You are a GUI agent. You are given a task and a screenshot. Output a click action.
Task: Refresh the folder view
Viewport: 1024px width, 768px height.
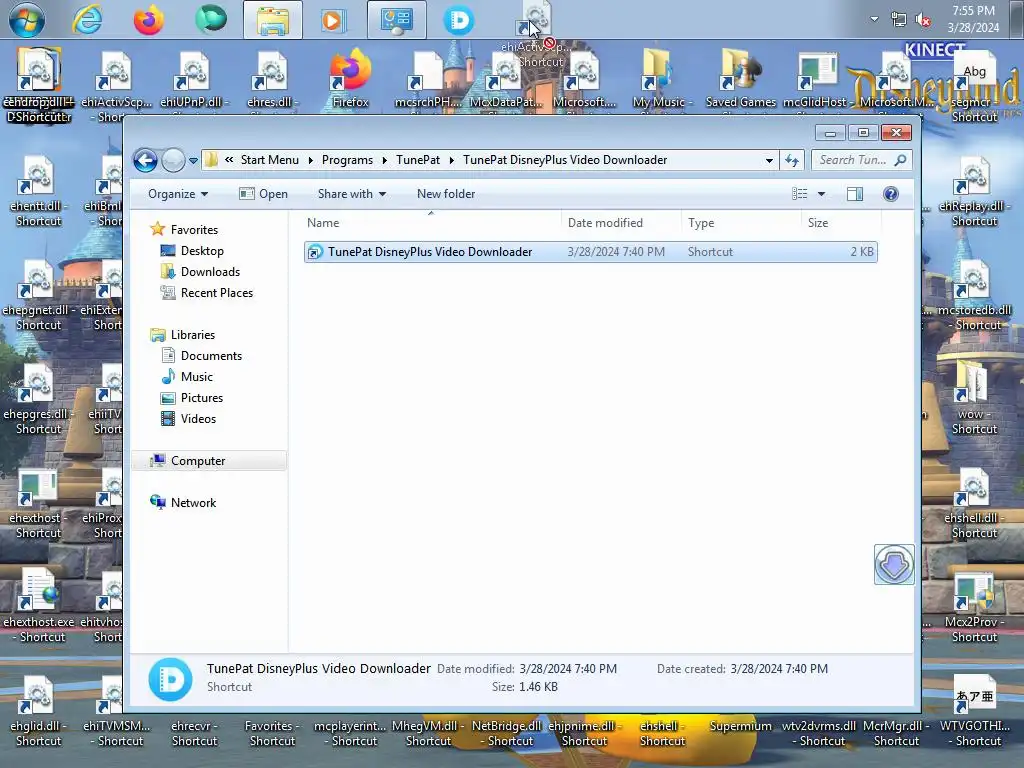(x=792, y=160)
